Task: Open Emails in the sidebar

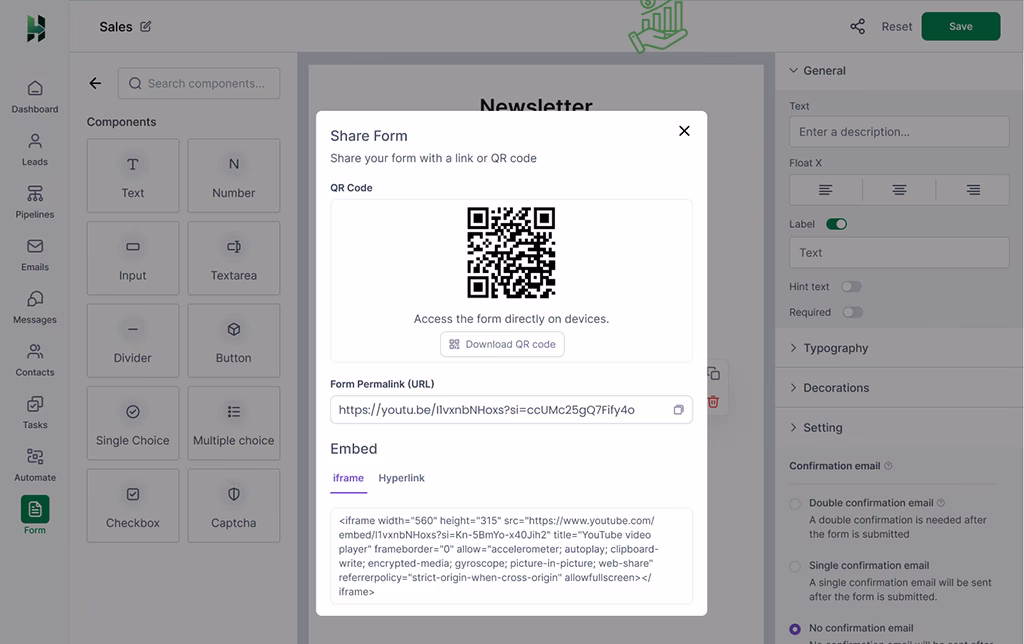Action: coord(35,255)
